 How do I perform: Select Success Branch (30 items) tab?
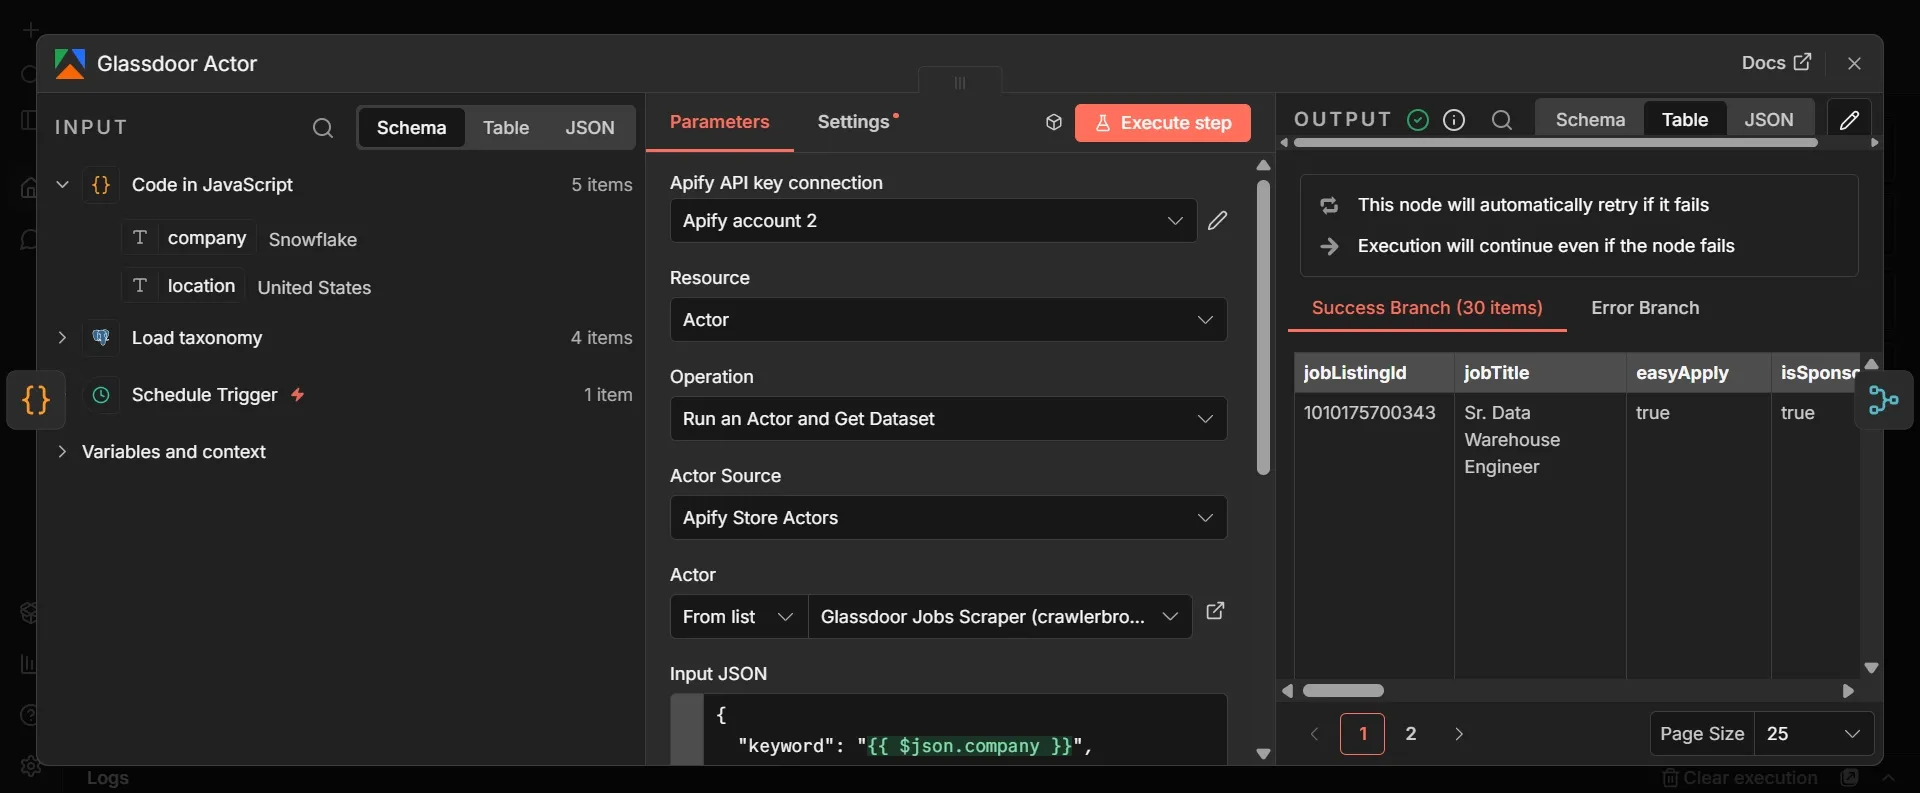click(1427, 308)
